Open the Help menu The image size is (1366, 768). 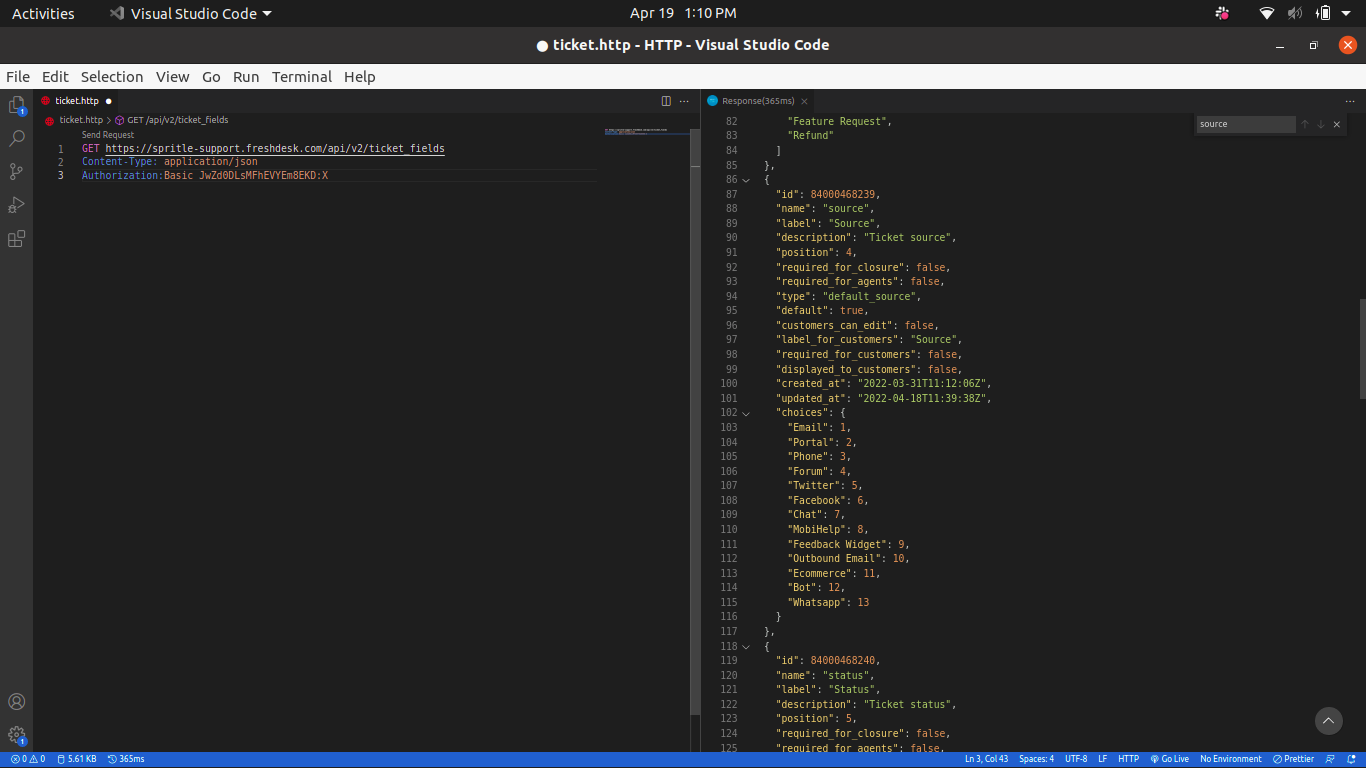click(360, 77)
